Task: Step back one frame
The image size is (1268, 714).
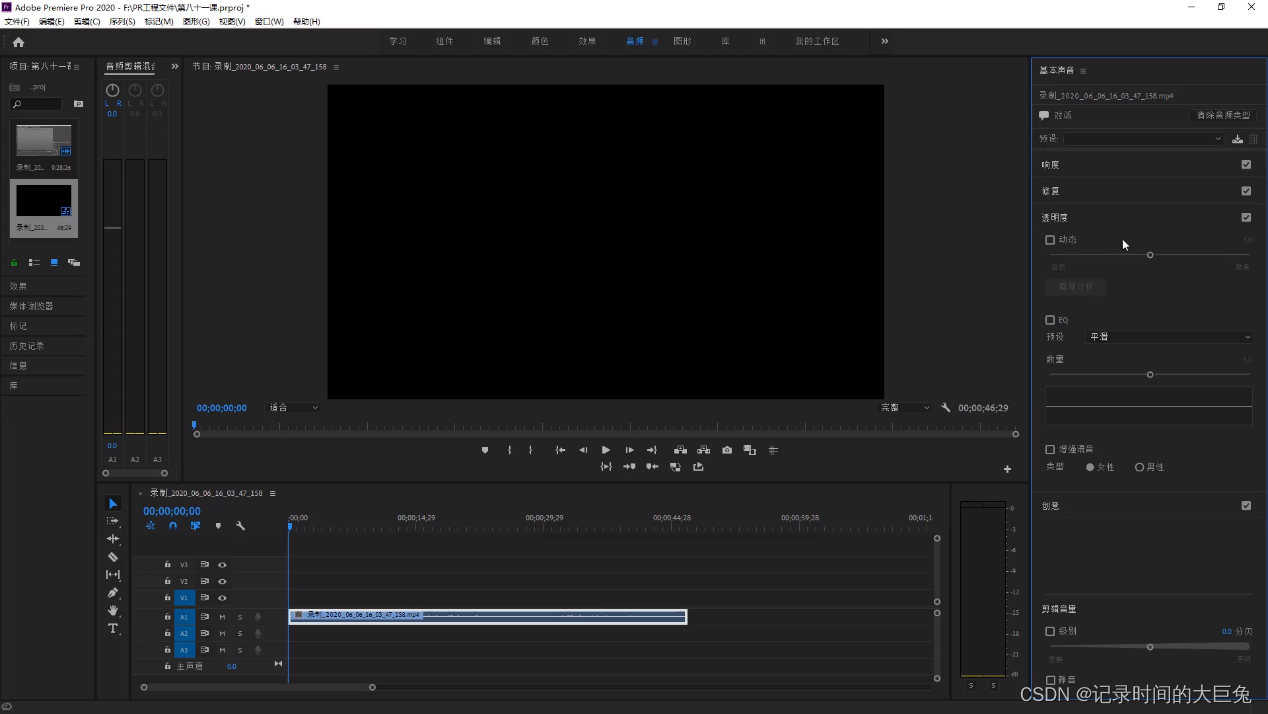Action: click(x=583, y=450)
